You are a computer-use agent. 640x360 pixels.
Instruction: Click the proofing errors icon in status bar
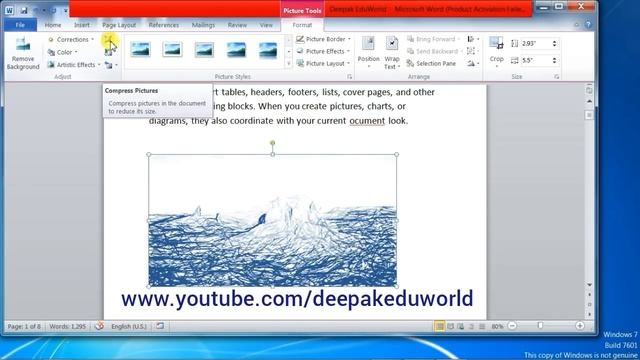(99, 326)
